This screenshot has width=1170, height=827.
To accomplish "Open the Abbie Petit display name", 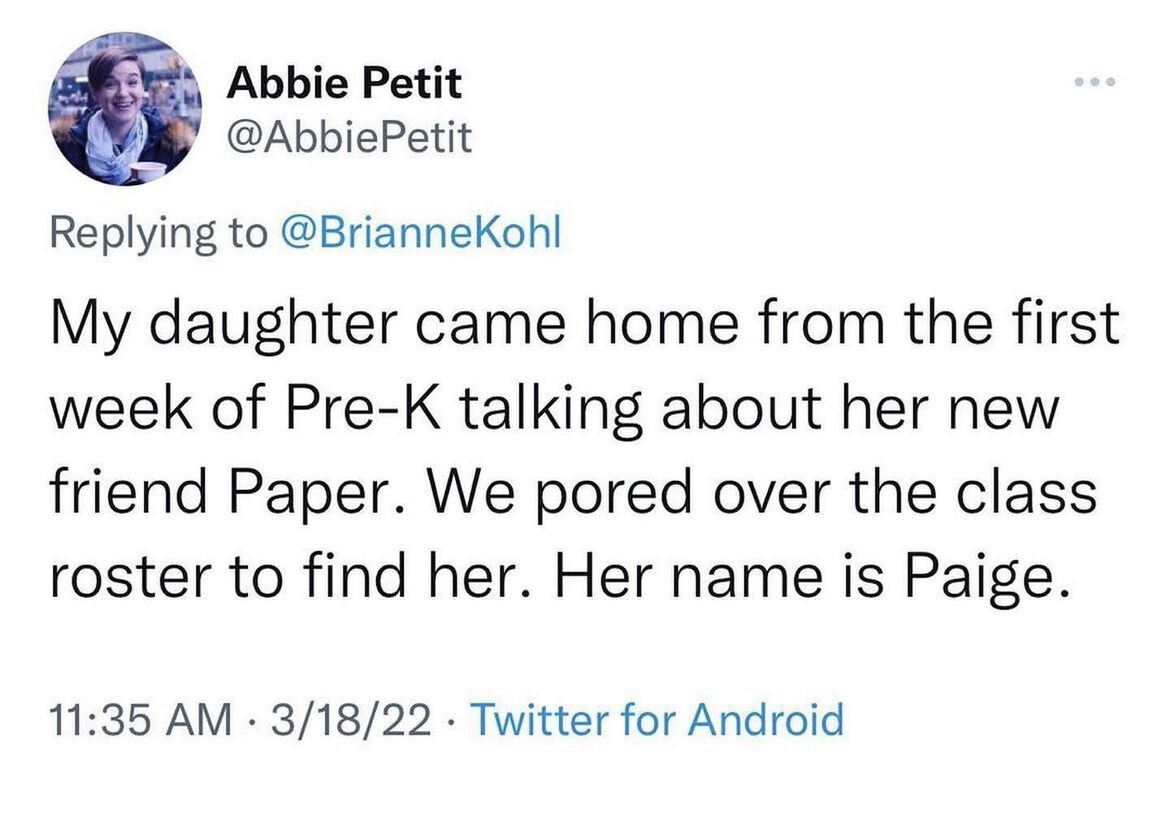I will [x=344, y=81].
